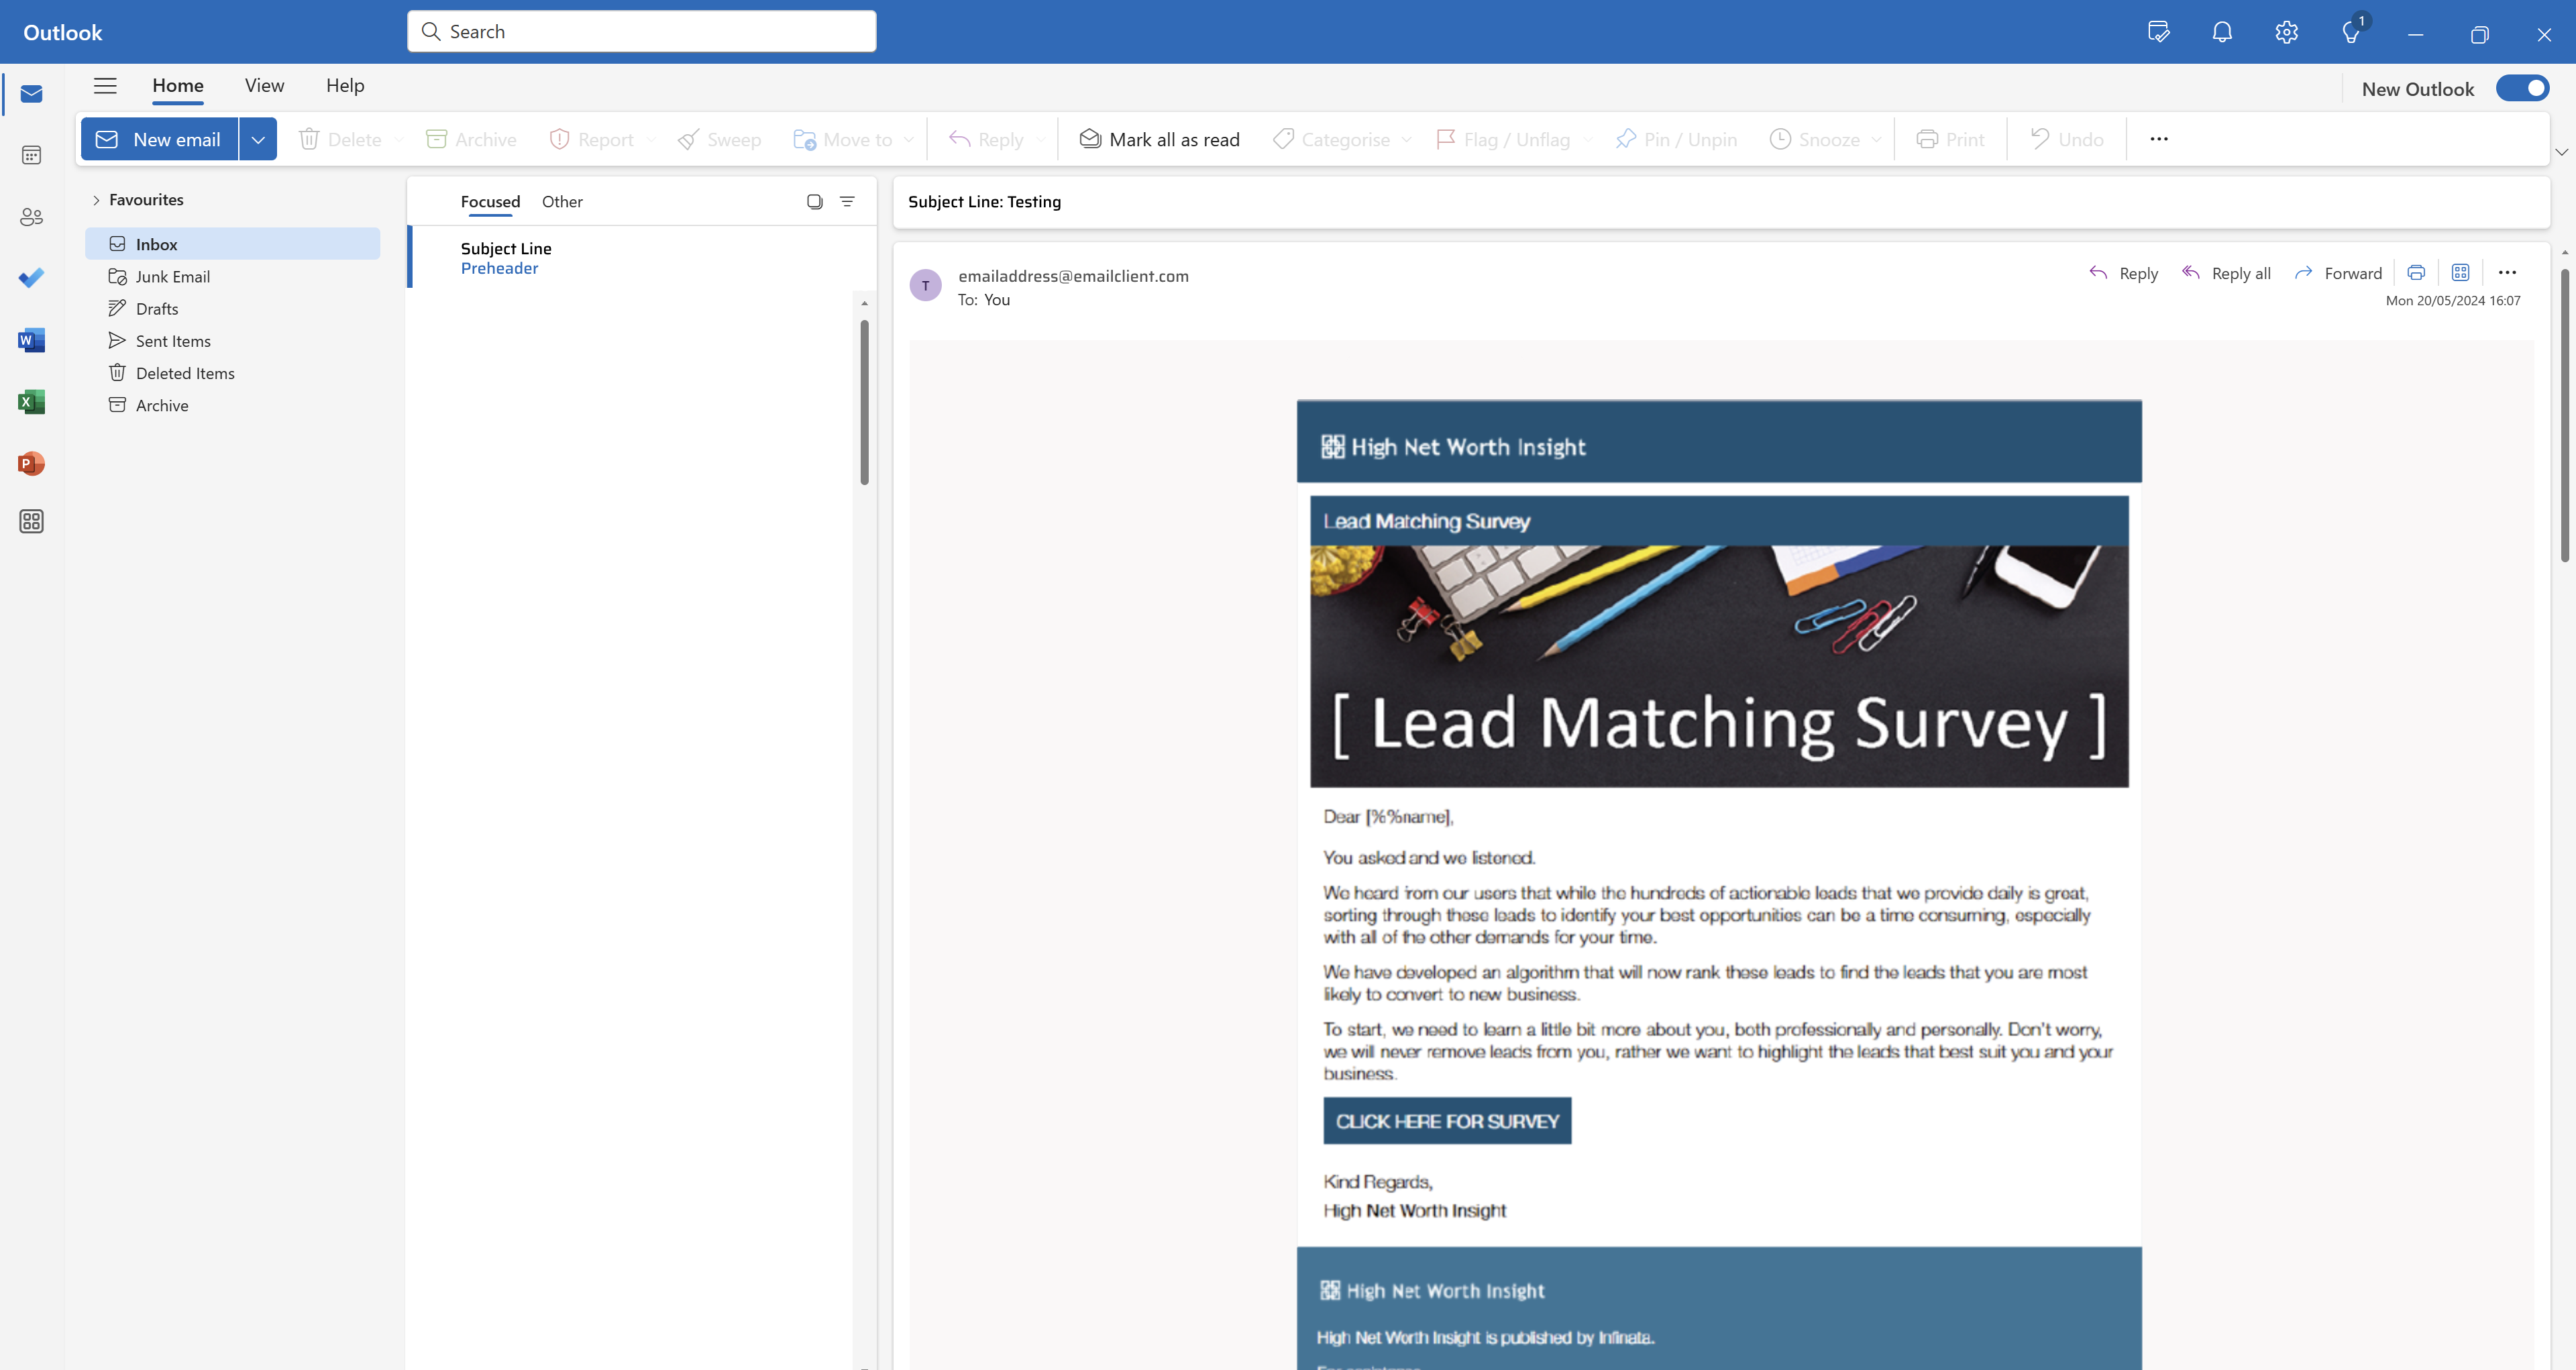The image size is (2576, 1370).
Task: Open the settings gear icon
Action: [x=2286, y=33]
